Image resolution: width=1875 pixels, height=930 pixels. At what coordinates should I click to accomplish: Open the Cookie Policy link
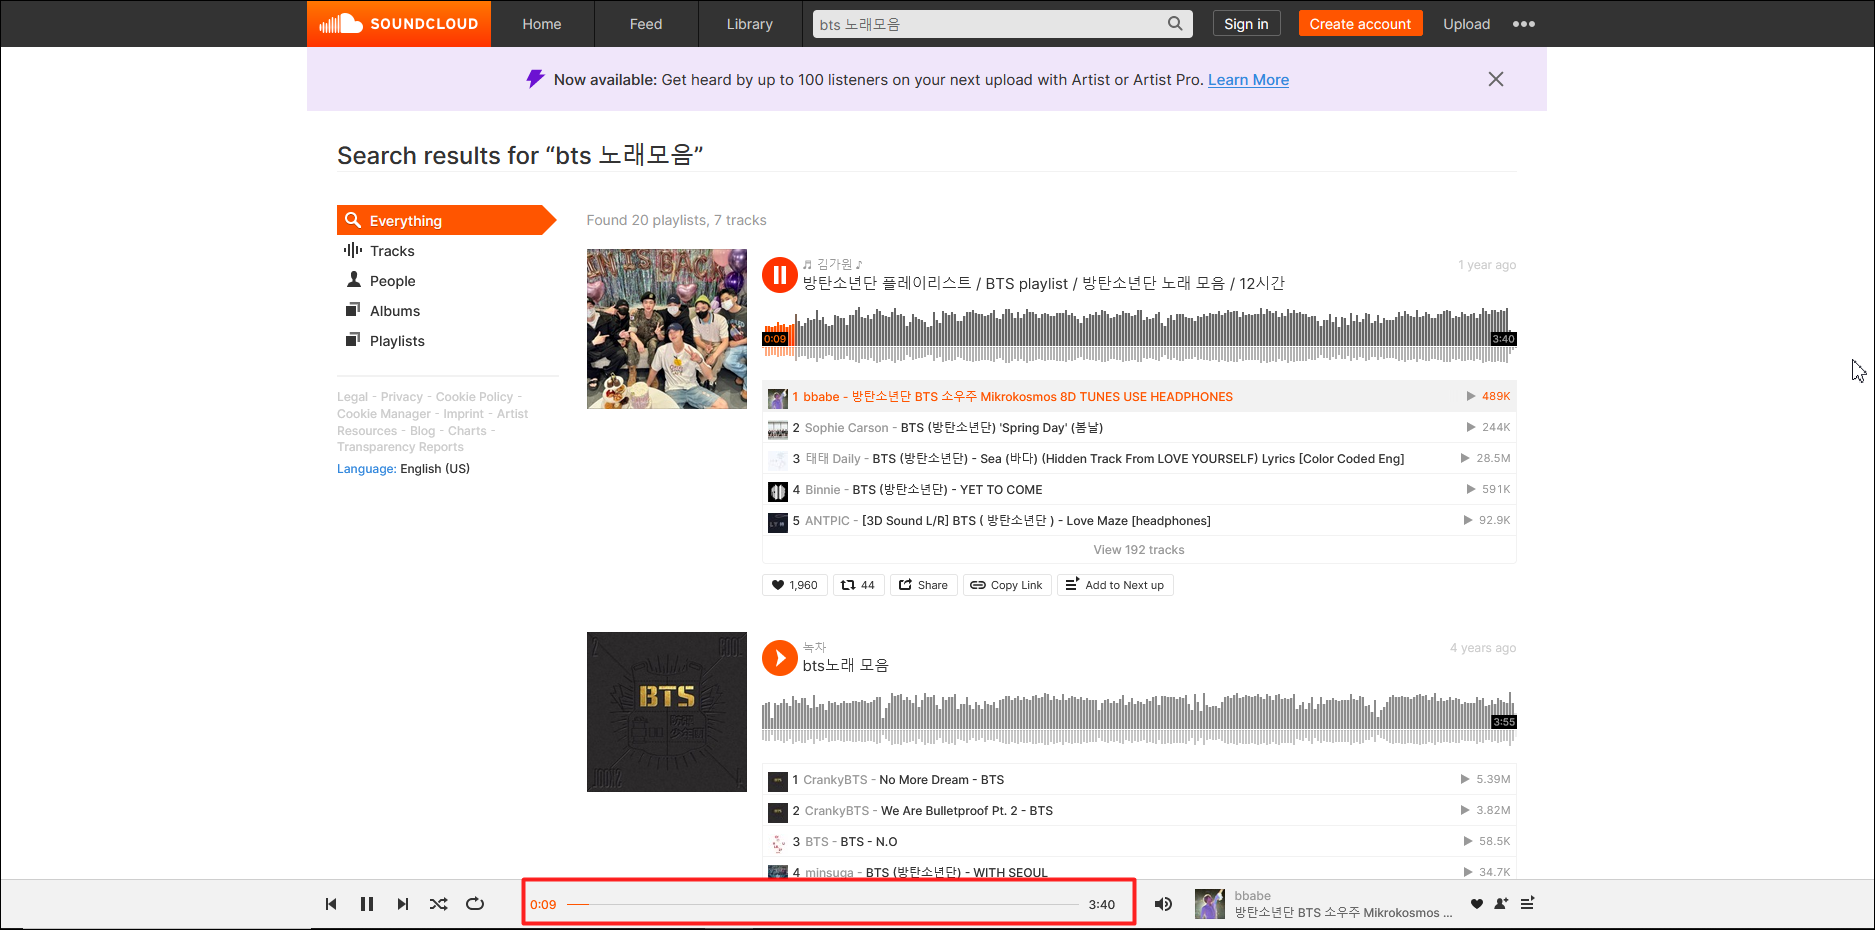pos(474,397)
